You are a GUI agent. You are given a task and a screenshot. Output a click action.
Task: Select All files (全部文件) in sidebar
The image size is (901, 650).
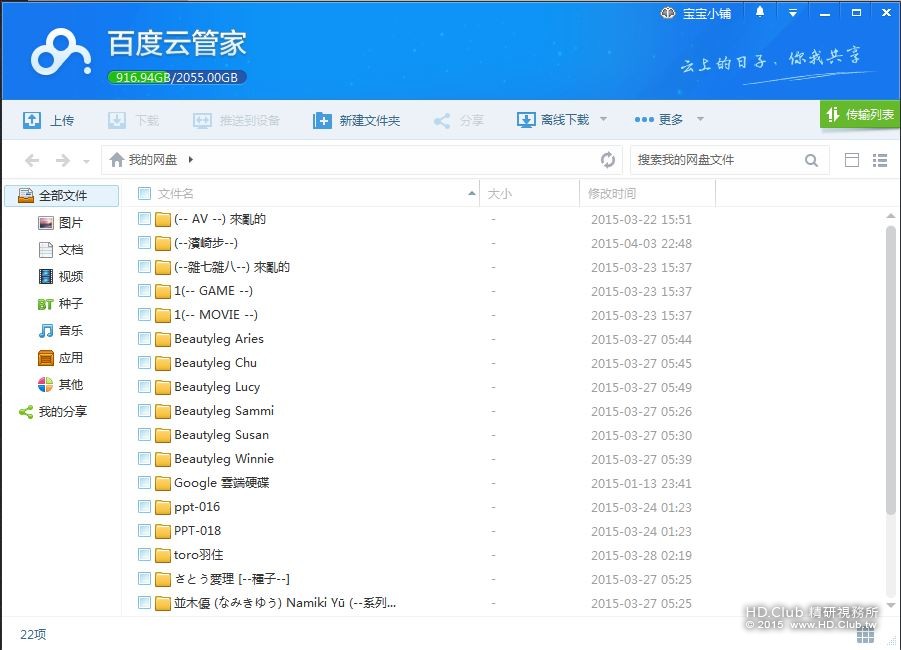point(61,195)
